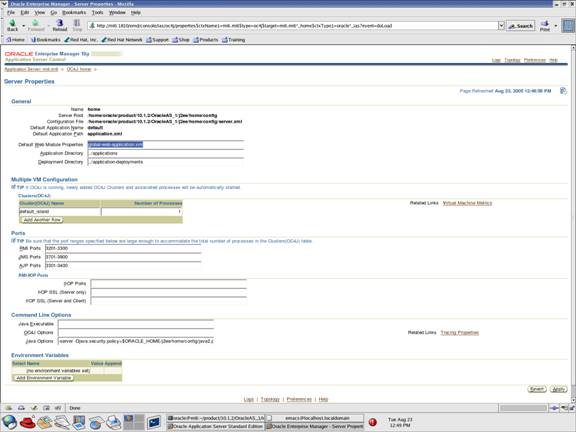Open the Products bookmark folder
Screen dimensions: 576x432
point(206,40)
